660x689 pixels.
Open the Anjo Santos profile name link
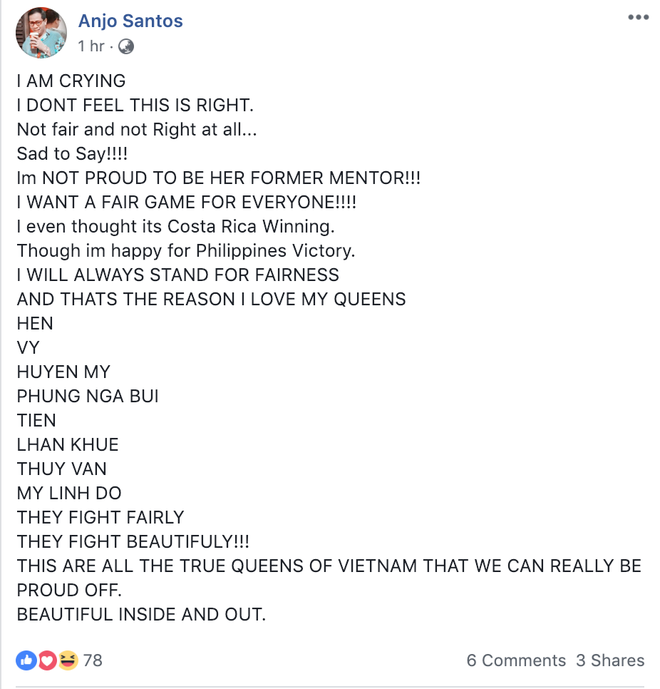130,21
